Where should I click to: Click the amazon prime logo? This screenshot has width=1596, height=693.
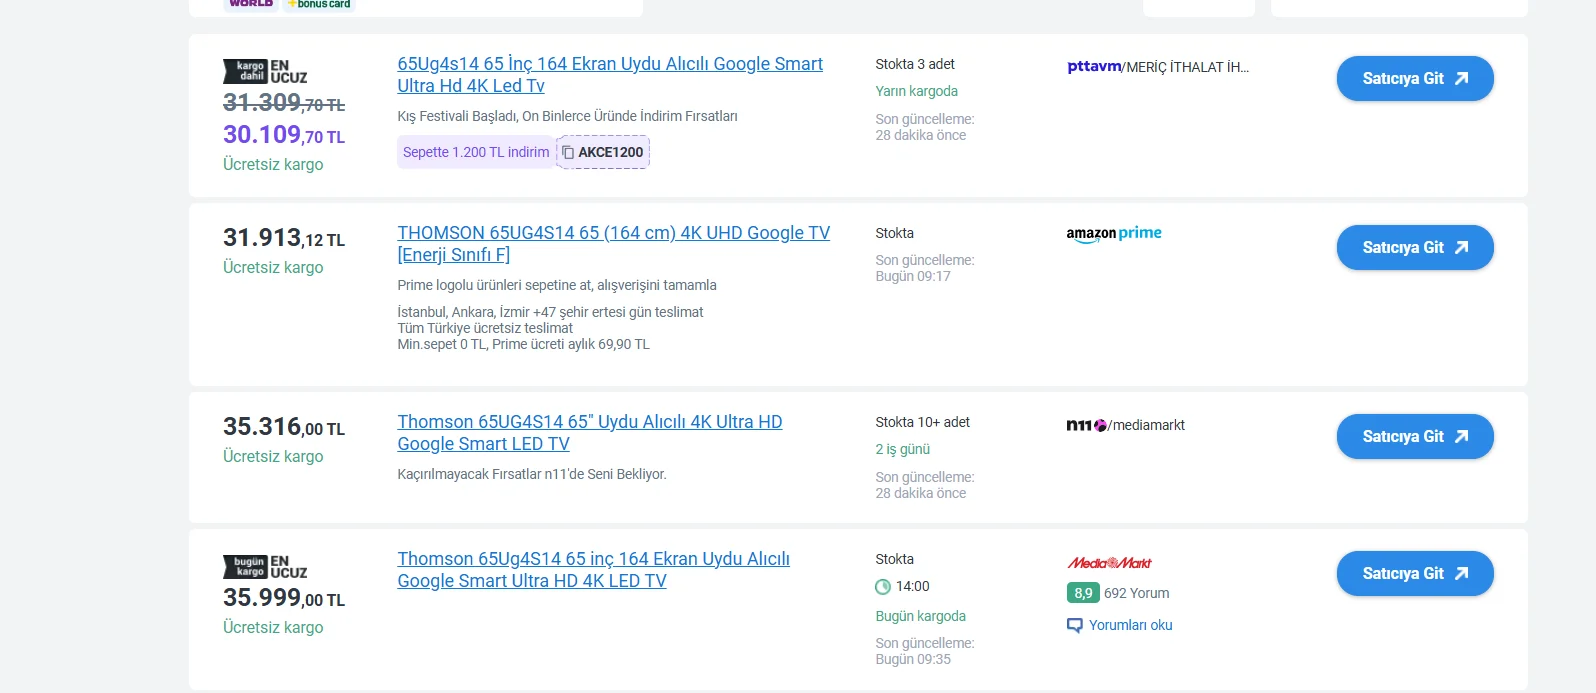1114,234
